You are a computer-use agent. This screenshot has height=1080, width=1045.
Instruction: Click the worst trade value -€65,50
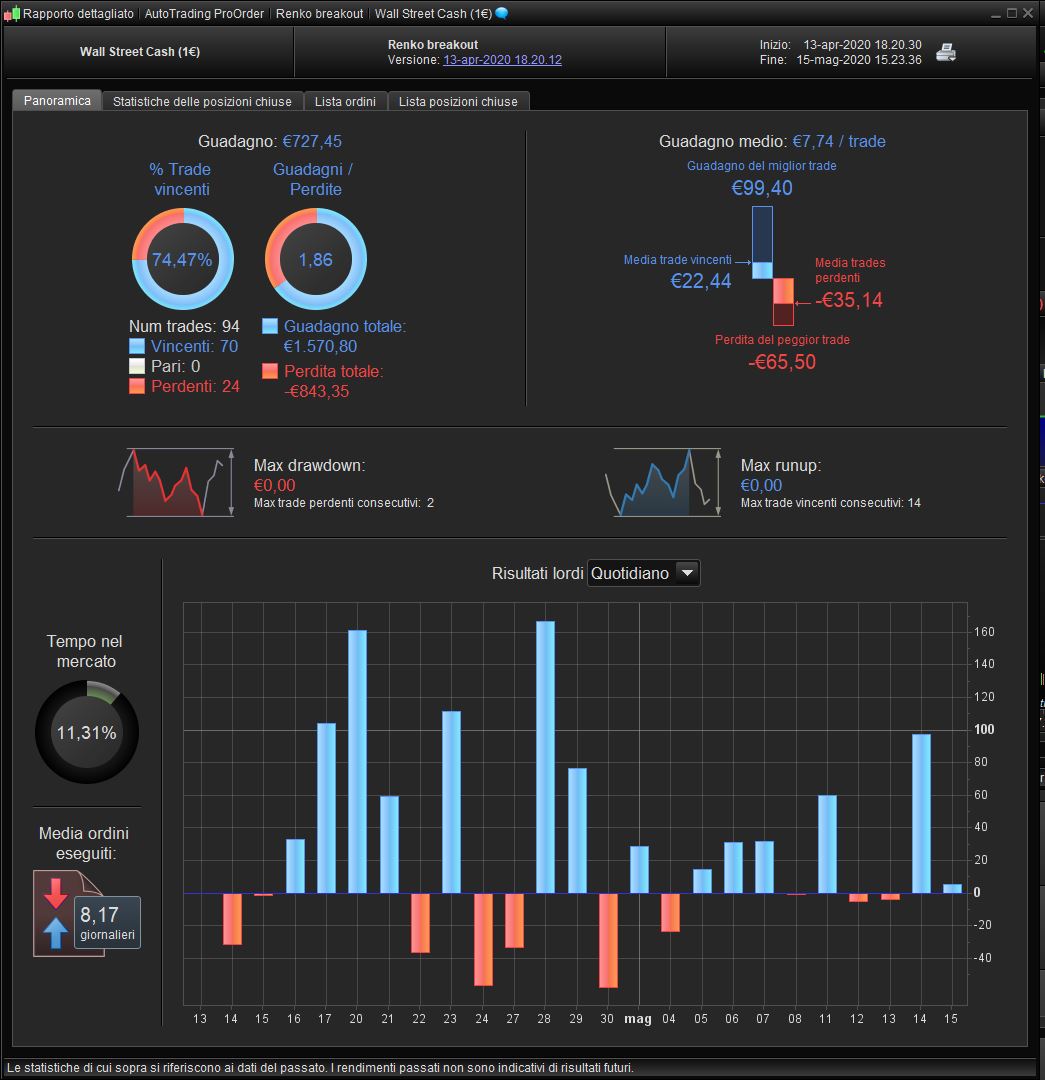tap(782, 362)
